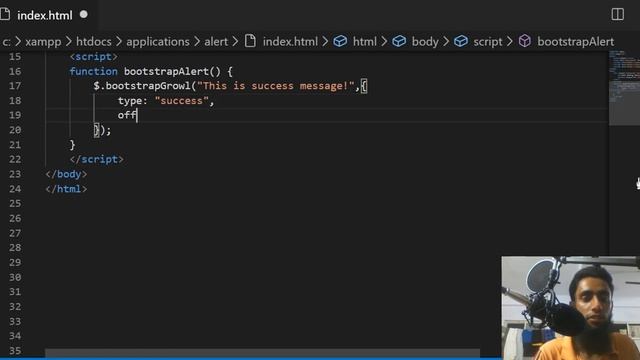Viewport: 640px width, 360px height.
Task: Click the "success" string value
Action: pyautogui.click(x=182, y=101)
